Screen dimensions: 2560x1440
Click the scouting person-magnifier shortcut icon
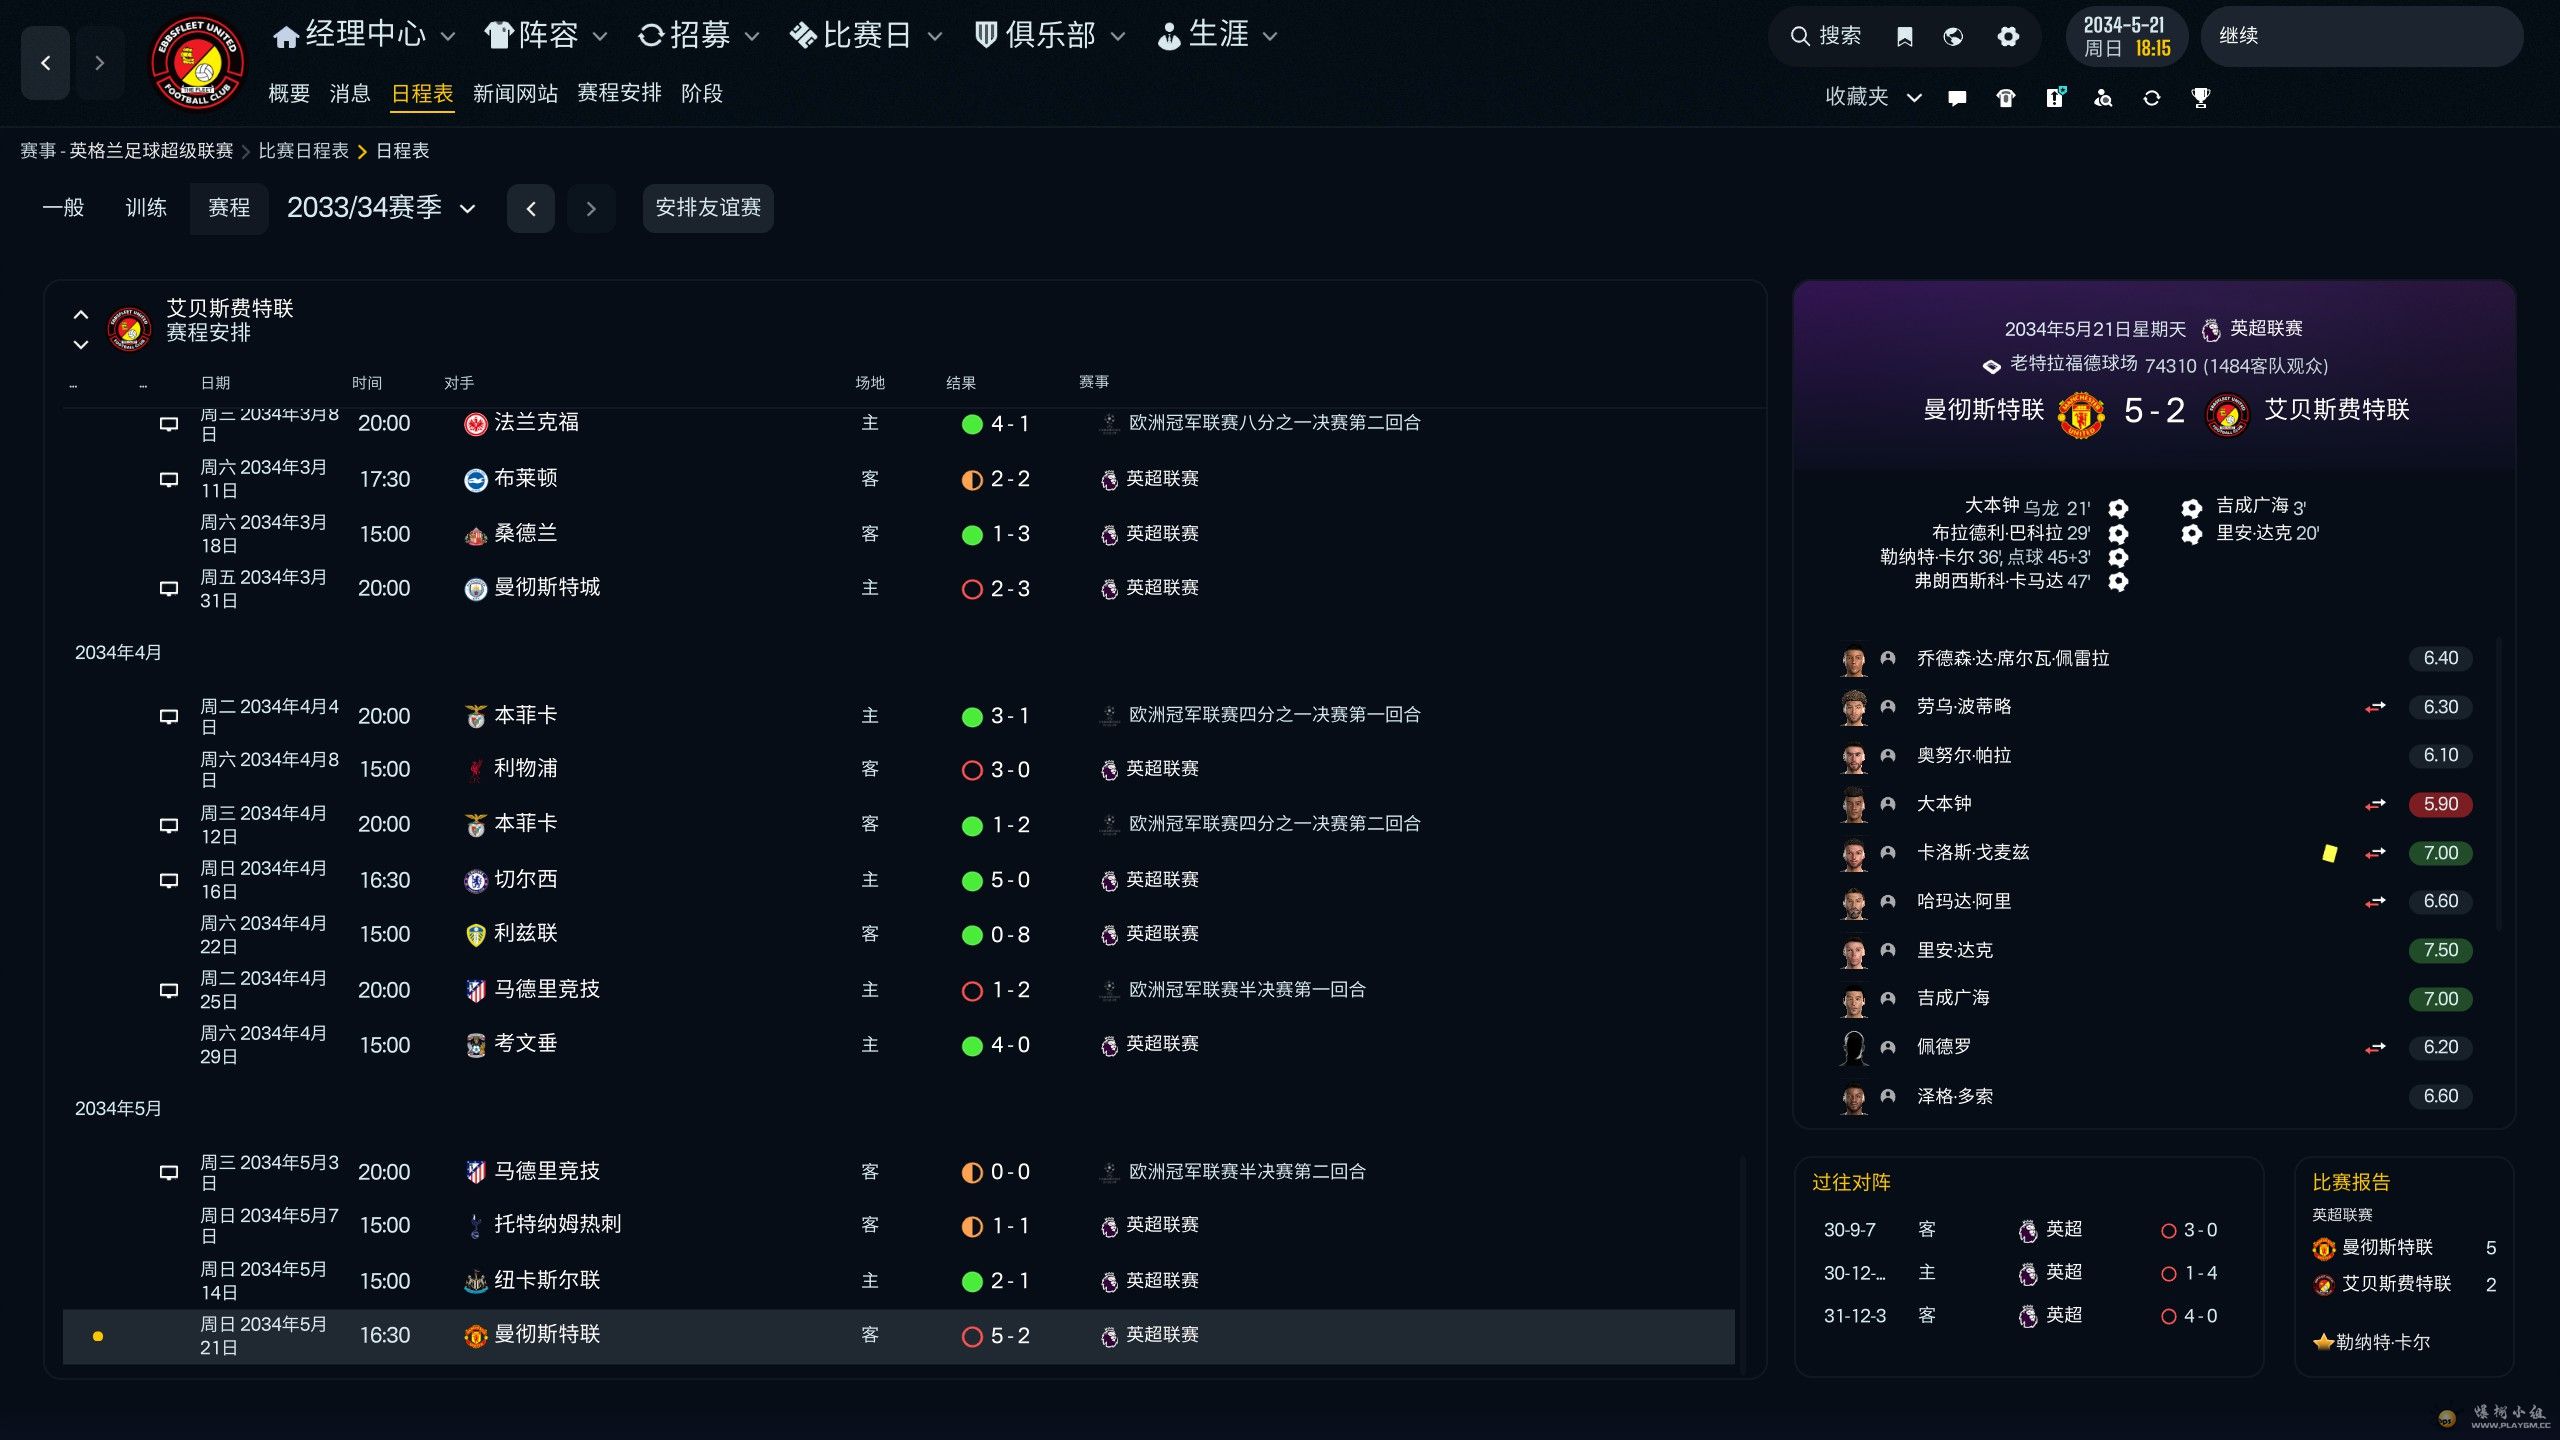pos(2103,98)
